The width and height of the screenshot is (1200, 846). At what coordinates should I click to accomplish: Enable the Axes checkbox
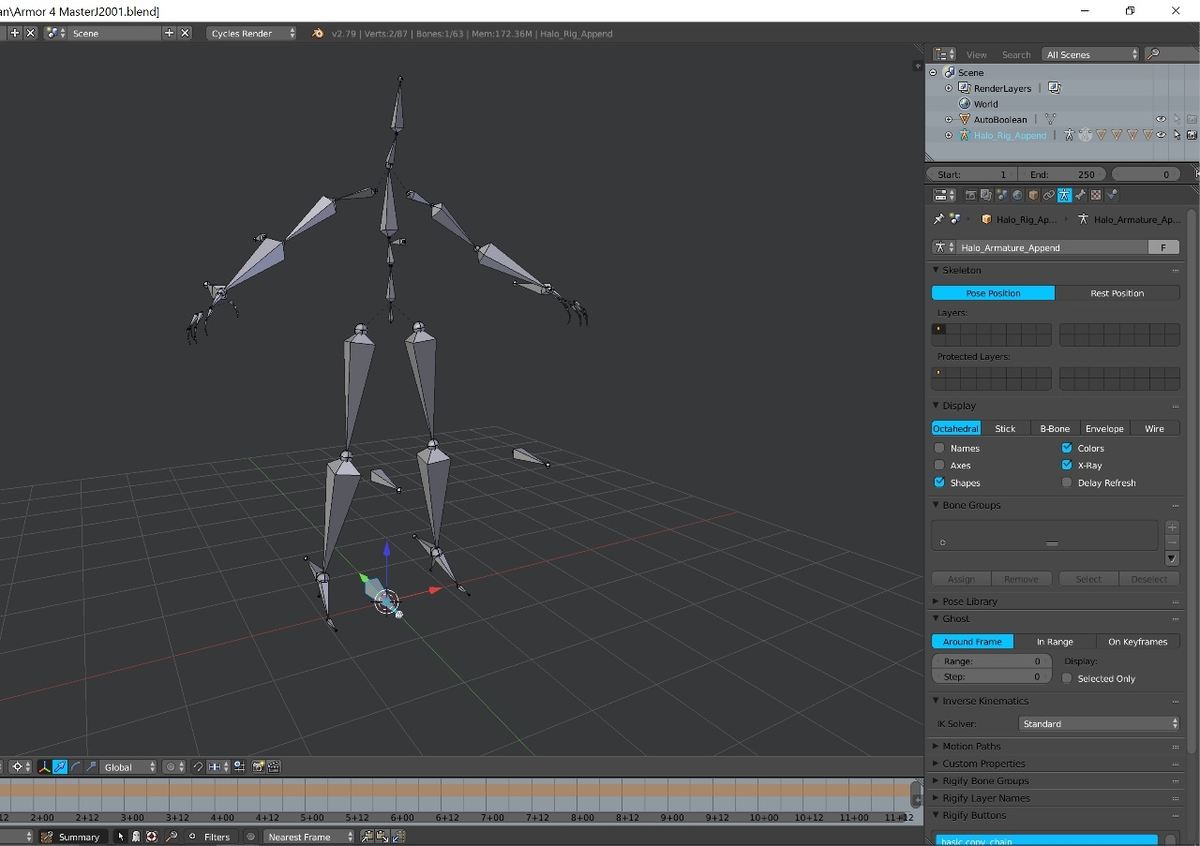coord(939,465)
